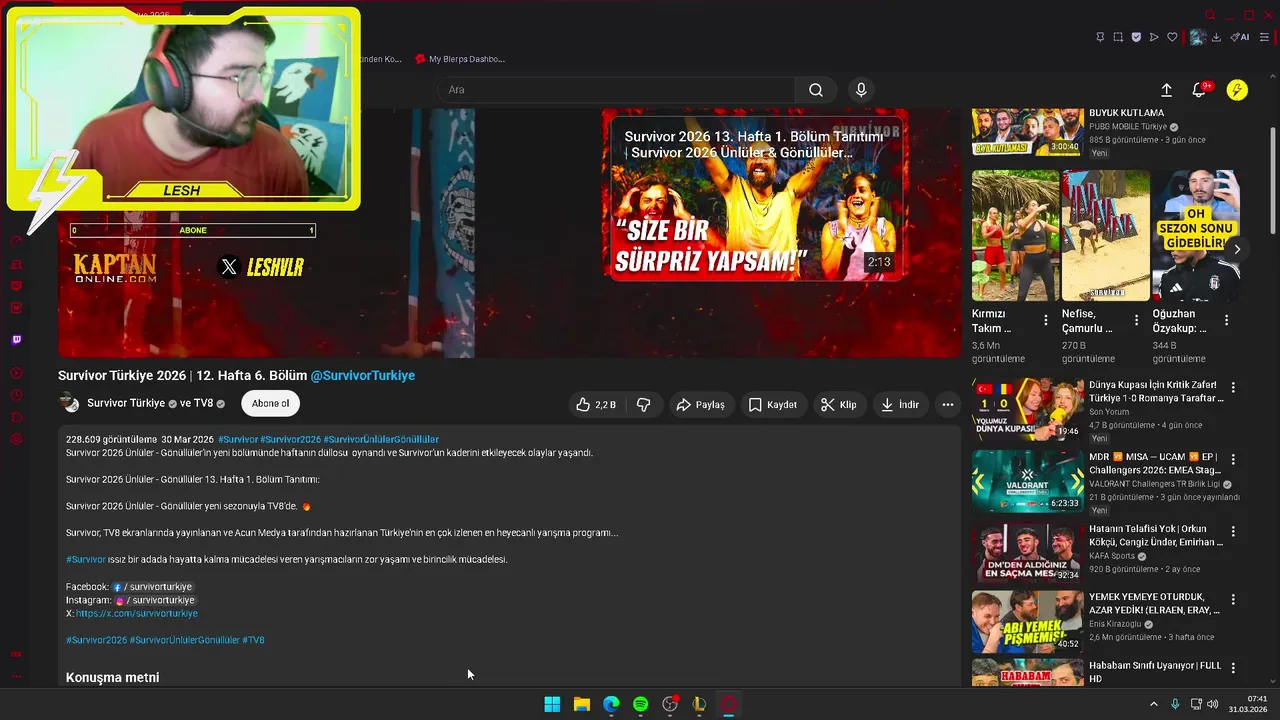
Task: Open browser easy setup sliders icon
Action: coord(1264,37)
